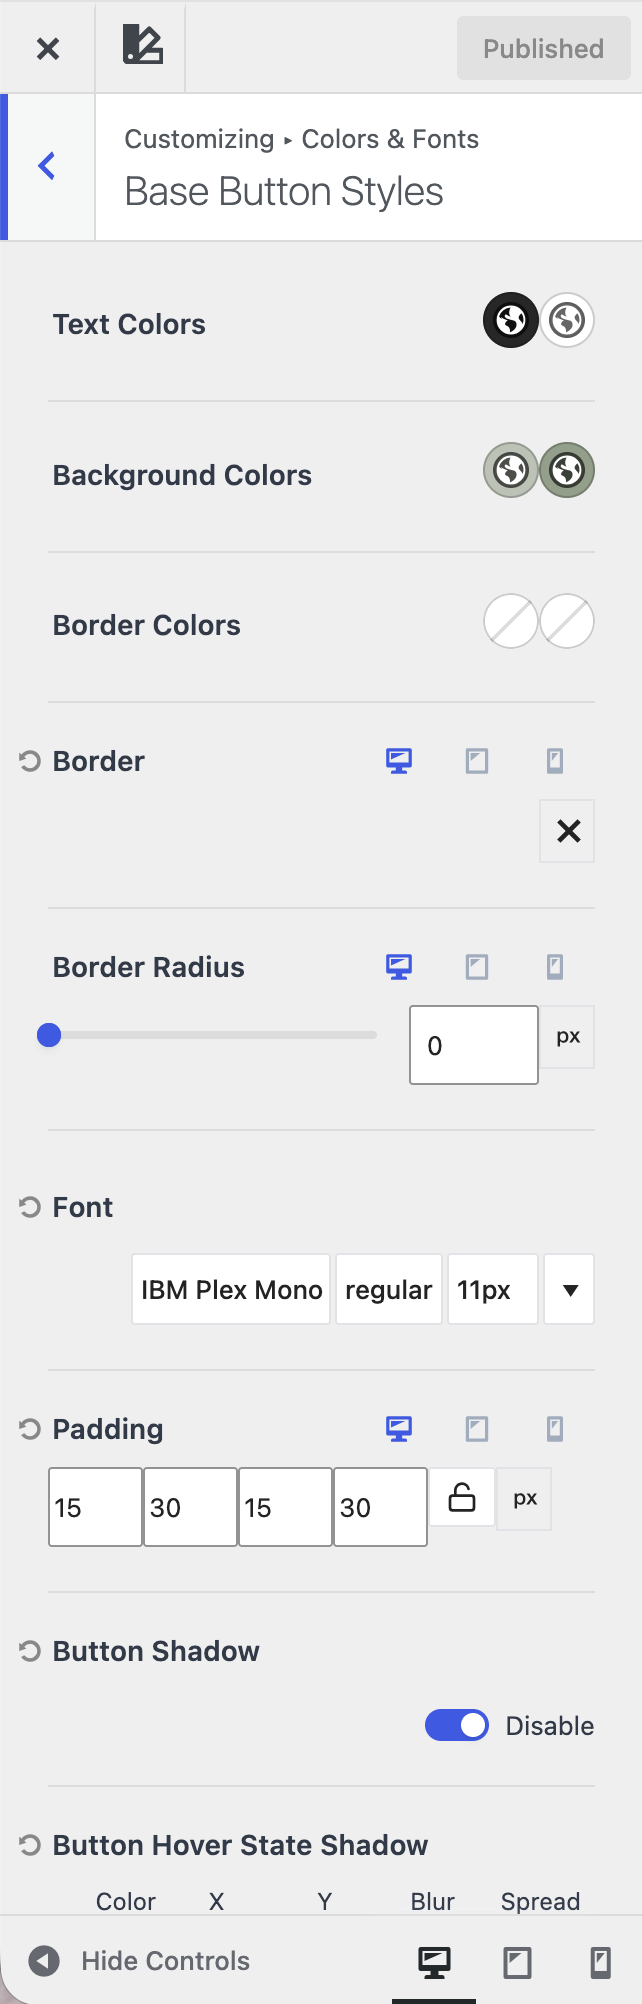Switch to mobile preview in the footer bar
This screenshot has height=2004, width=642.
[600, 1962]
